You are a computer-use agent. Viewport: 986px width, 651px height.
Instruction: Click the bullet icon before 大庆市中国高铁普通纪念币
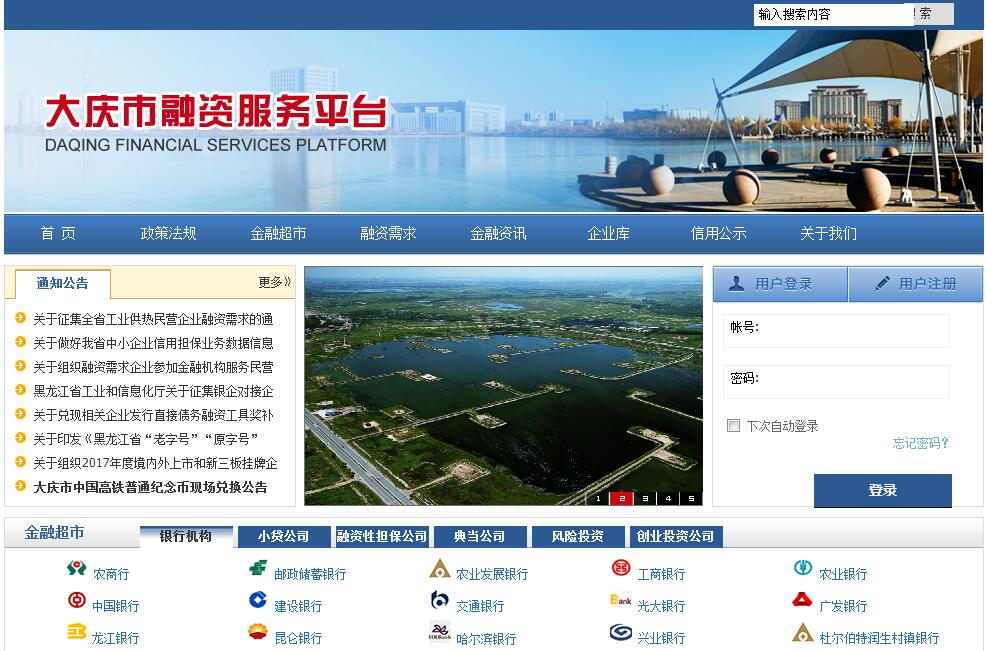(x=20, y=486)
